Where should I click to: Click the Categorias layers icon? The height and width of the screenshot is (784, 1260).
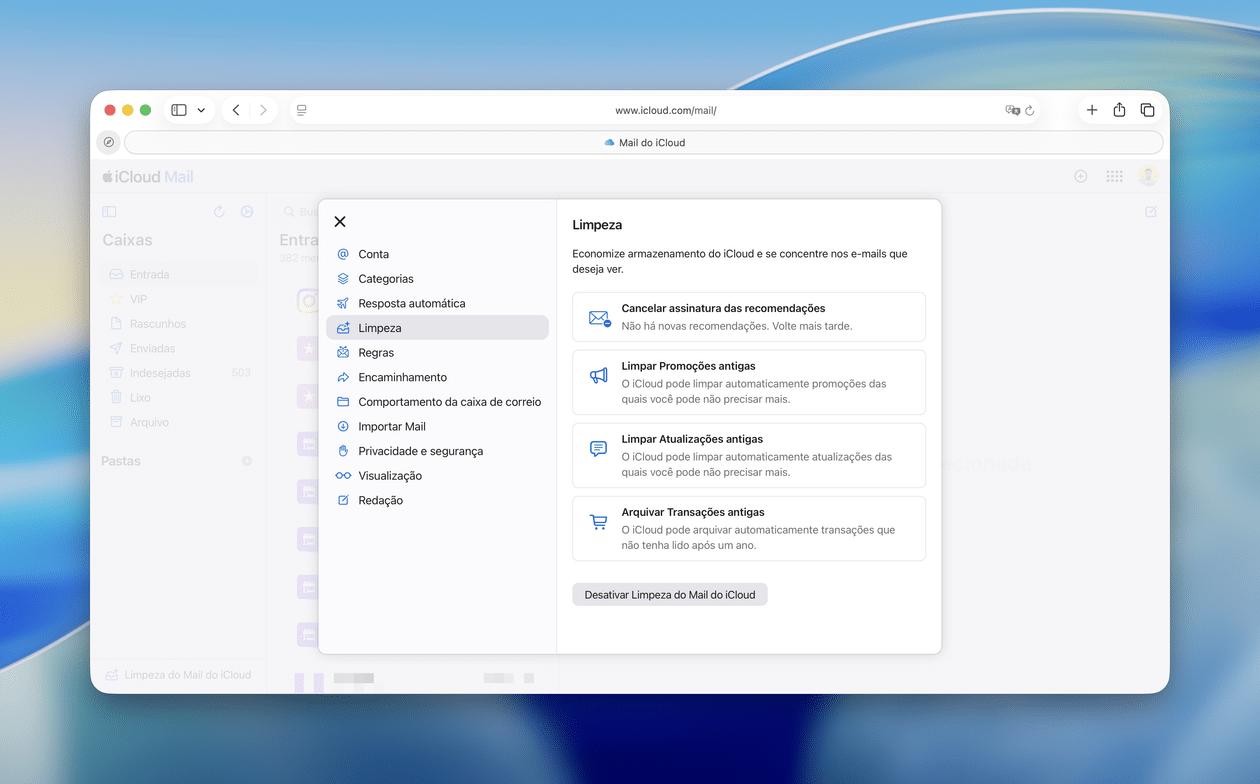tap(343, 279)
